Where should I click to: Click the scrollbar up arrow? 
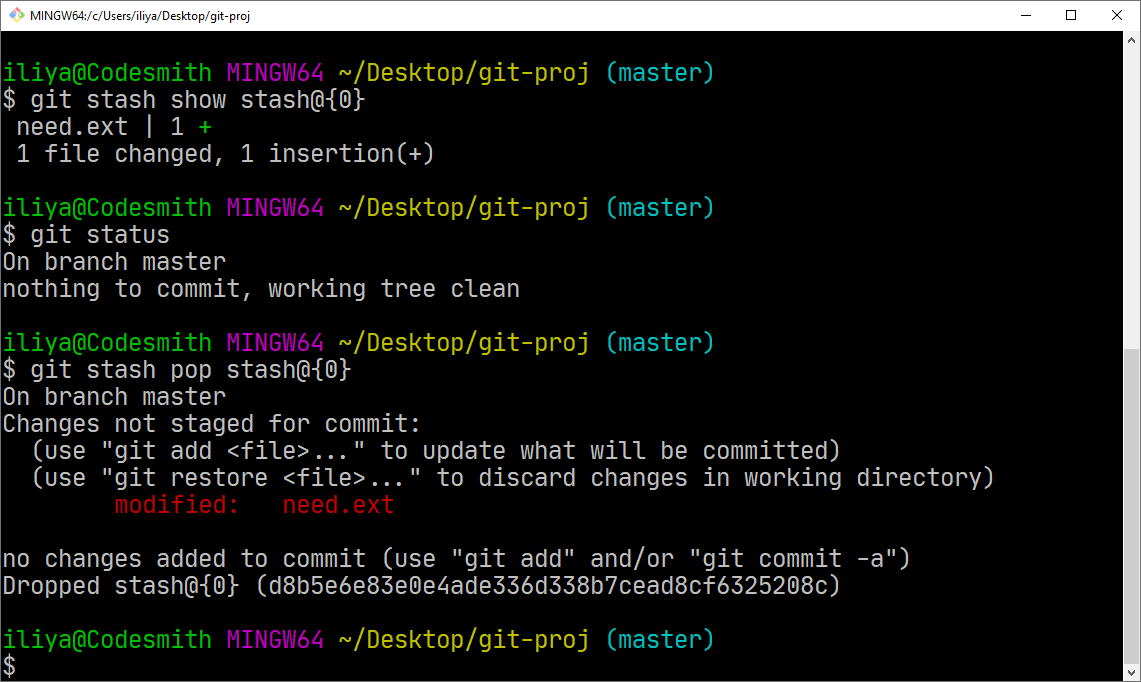[1132, 41]
